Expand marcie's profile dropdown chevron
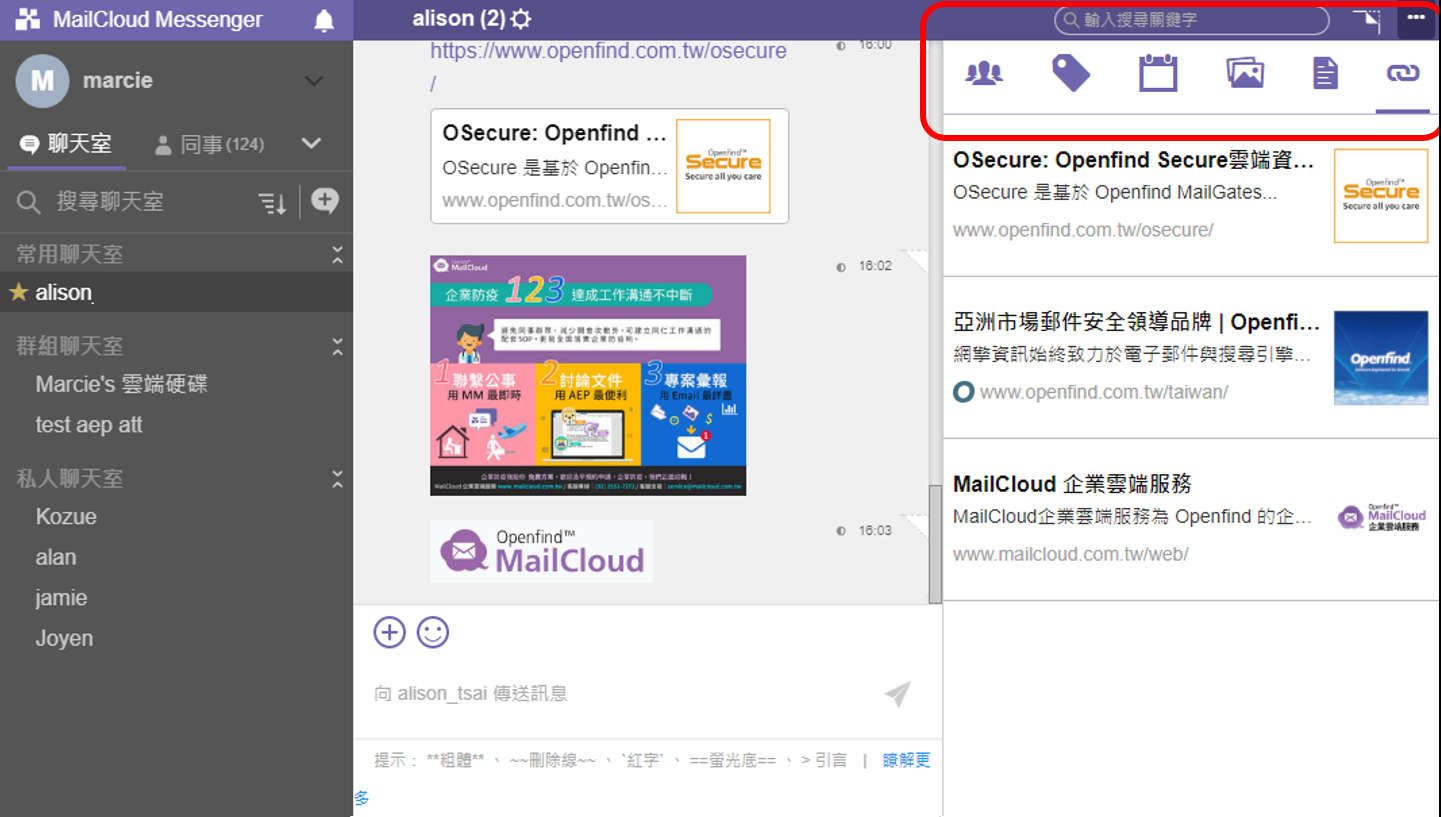Image resolution: width=1441 pixels, height=817 pixels. point(314,81)
